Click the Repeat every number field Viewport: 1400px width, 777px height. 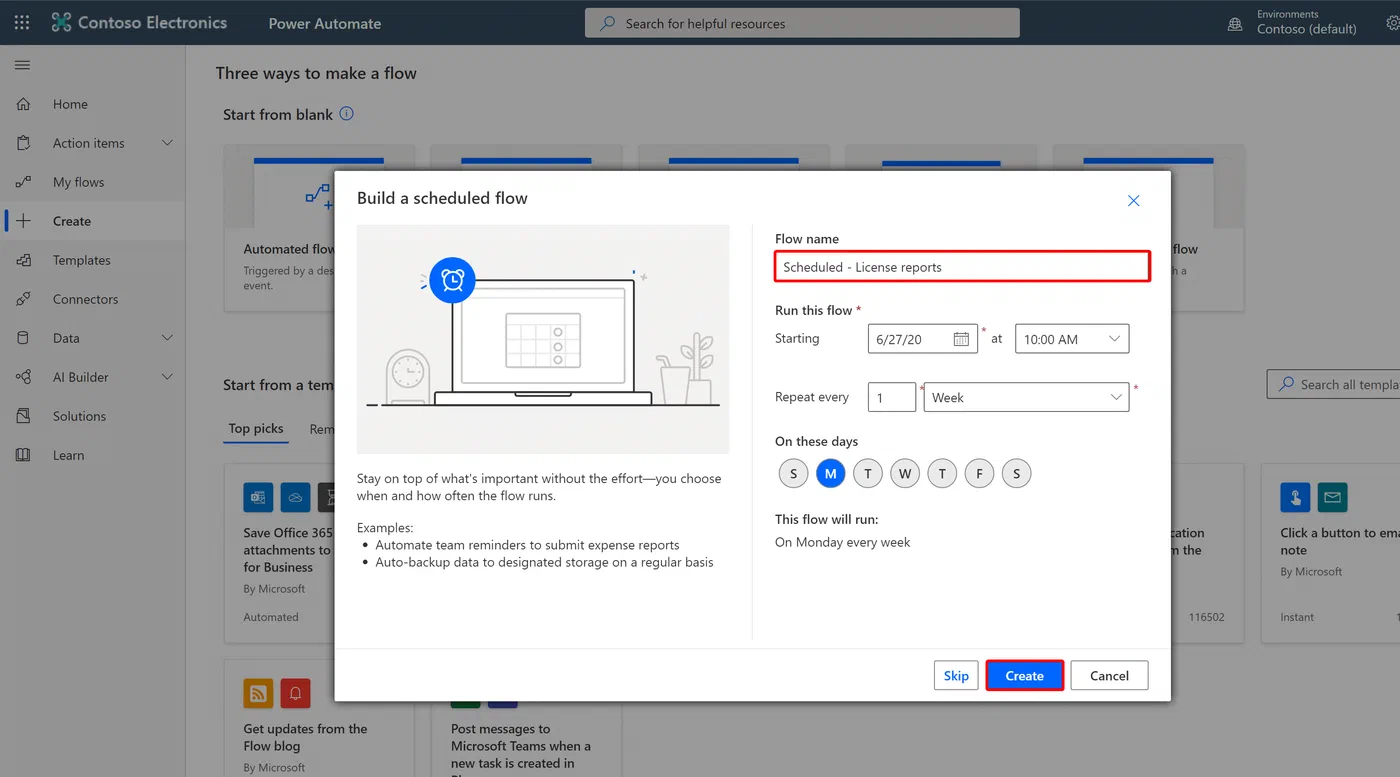892,397
